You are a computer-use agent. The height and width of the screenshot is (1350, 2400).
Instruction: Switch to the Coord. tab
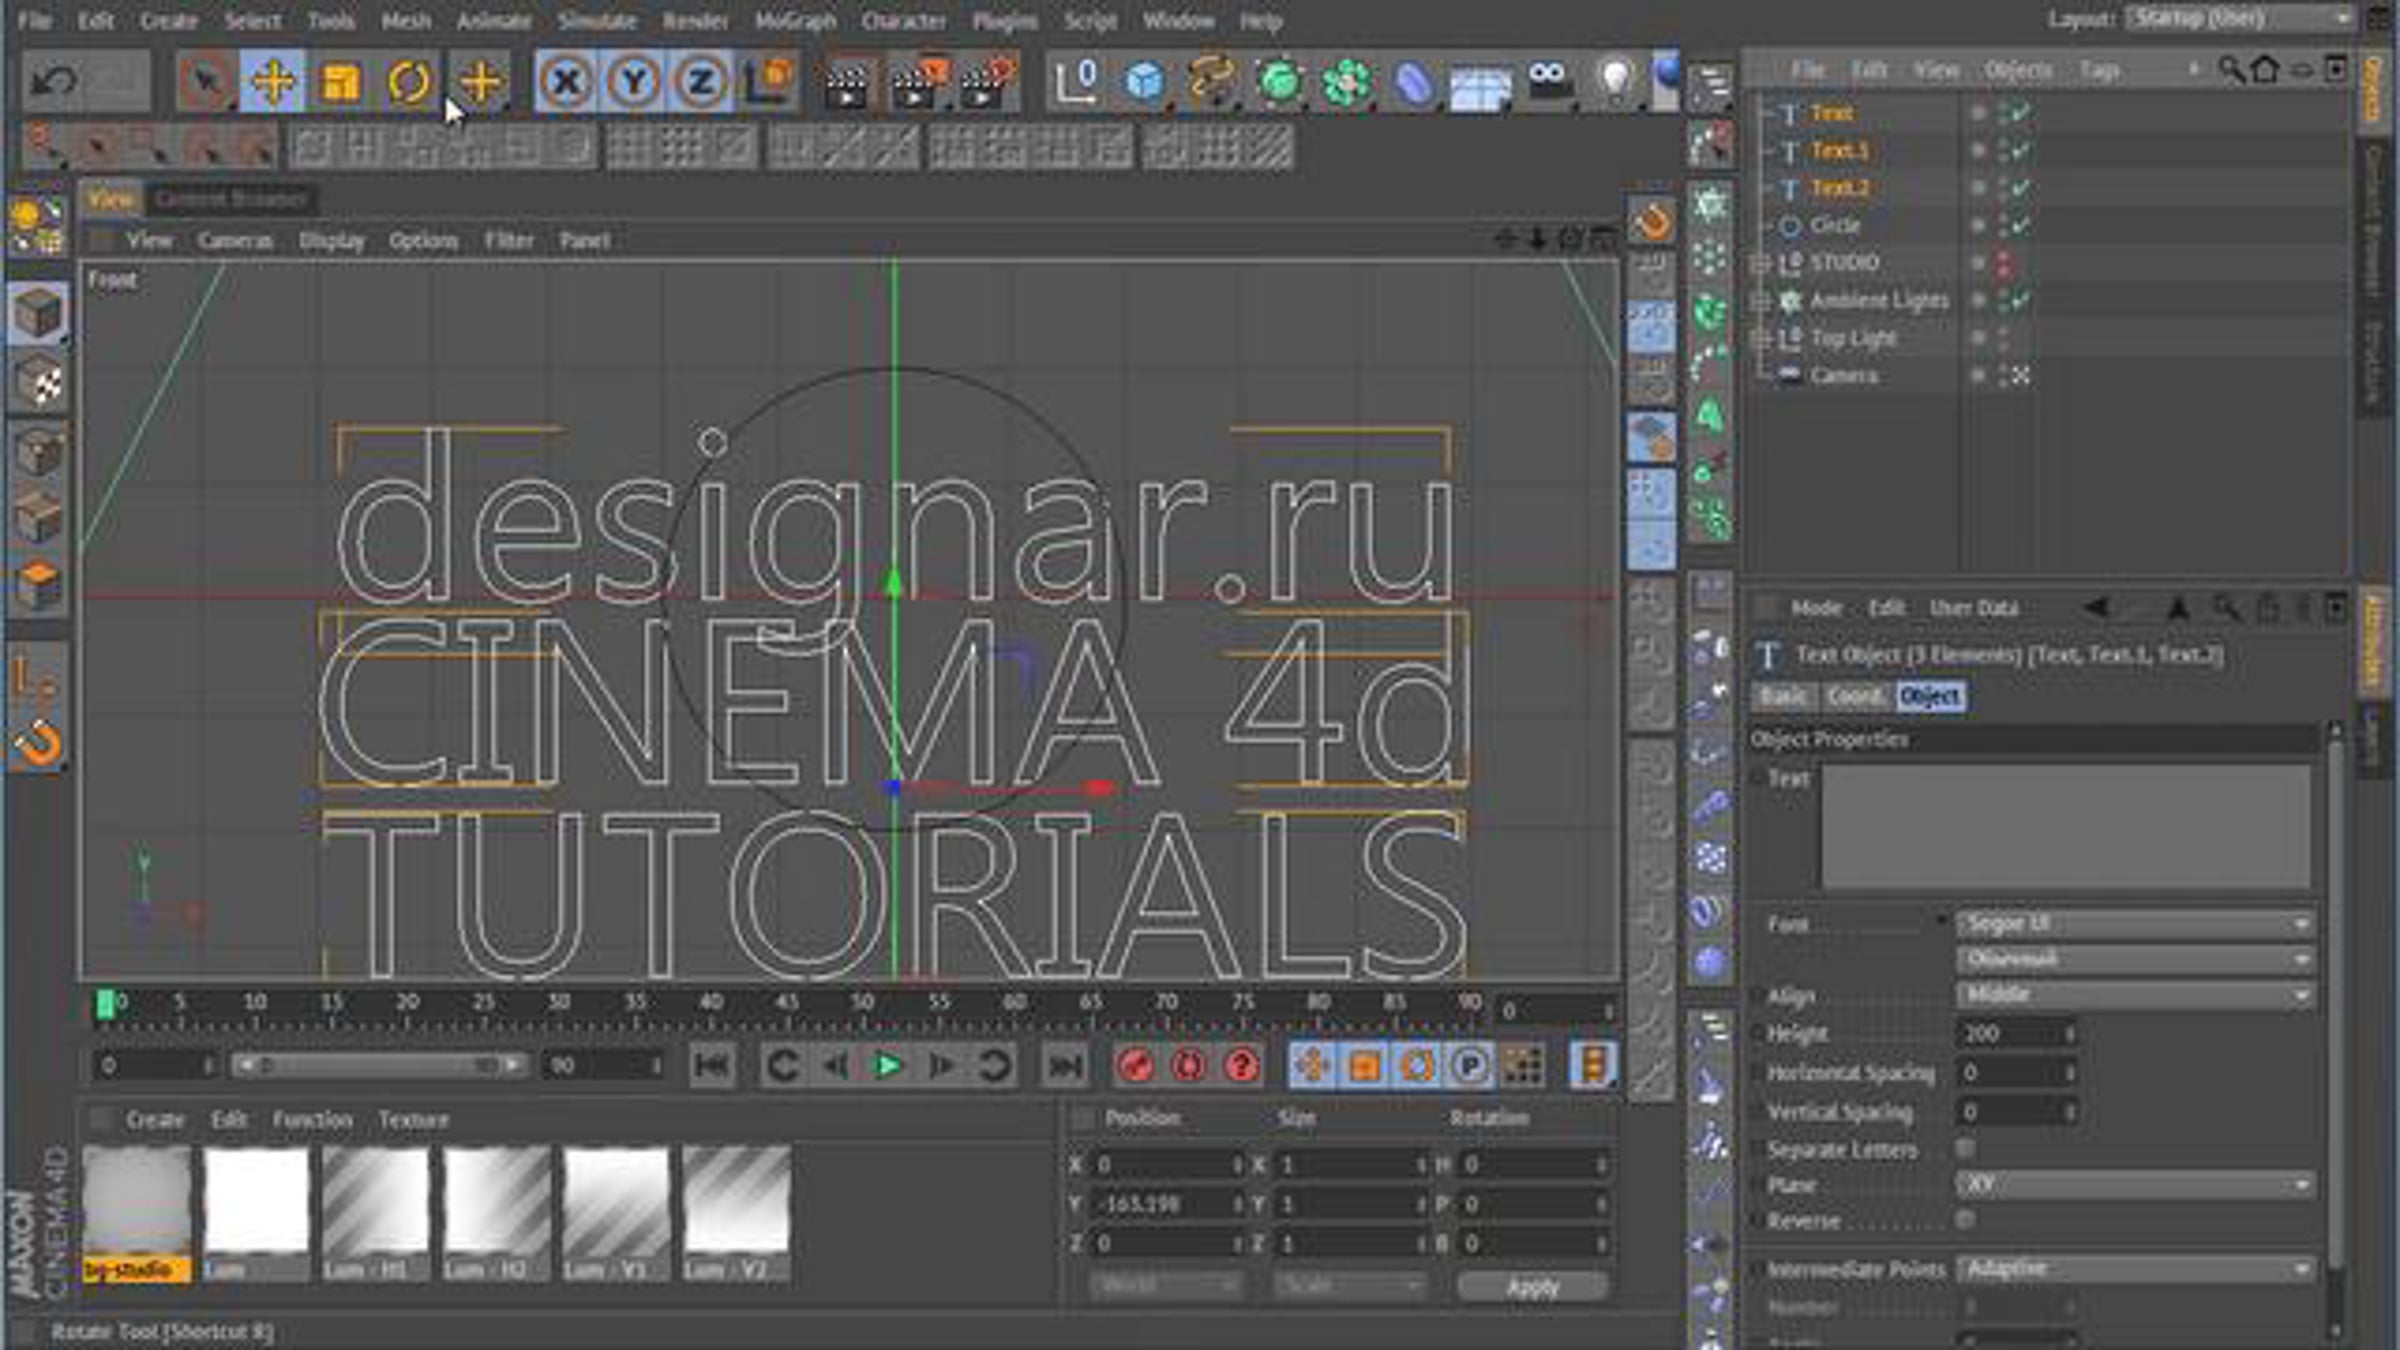pyautogui.click(x=1856, y=696)
